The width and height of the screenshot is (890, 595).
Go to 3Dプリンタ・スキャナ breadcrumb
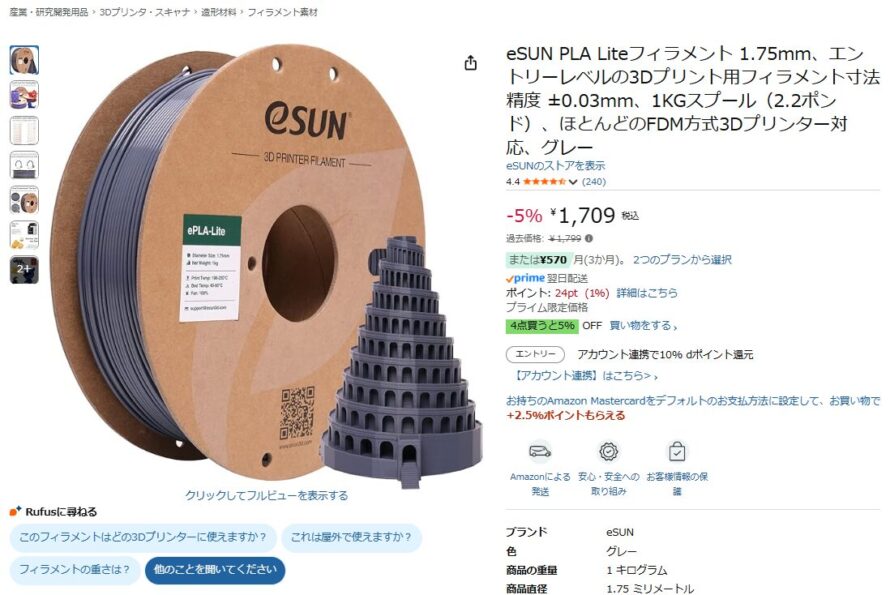click(144, 12)
